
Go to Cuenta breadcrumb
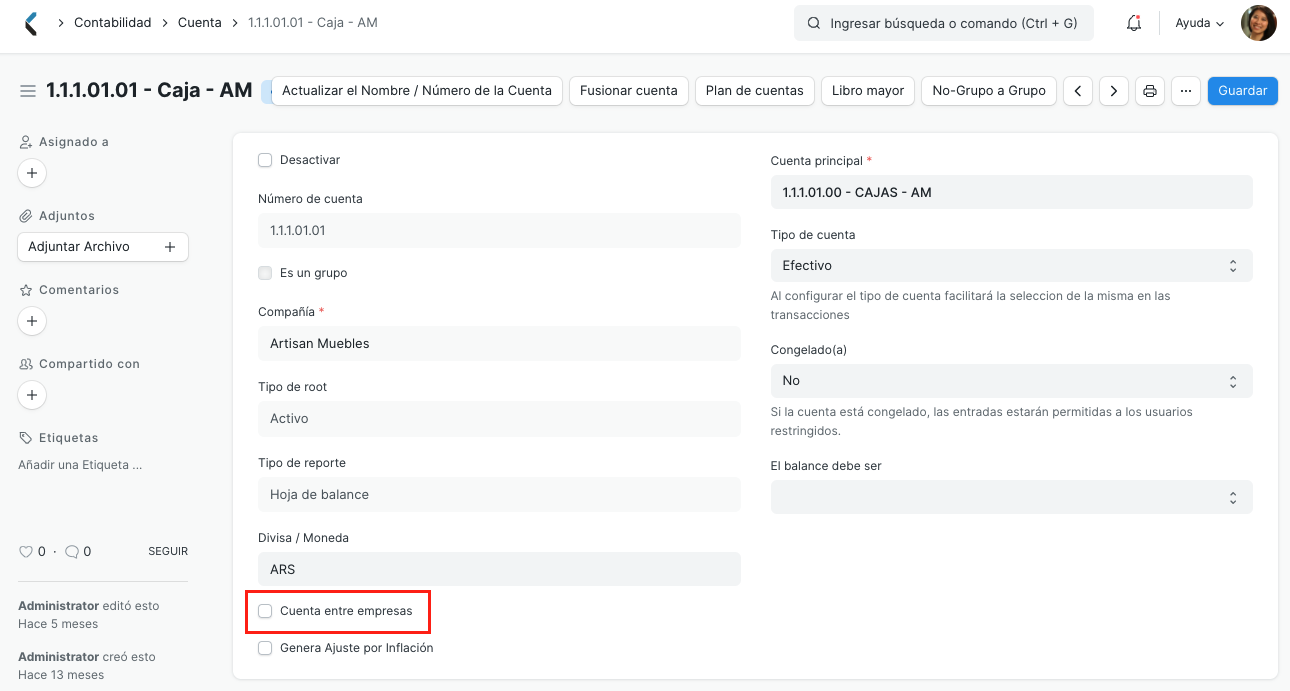pyautogui.click(x=200, y=22)
